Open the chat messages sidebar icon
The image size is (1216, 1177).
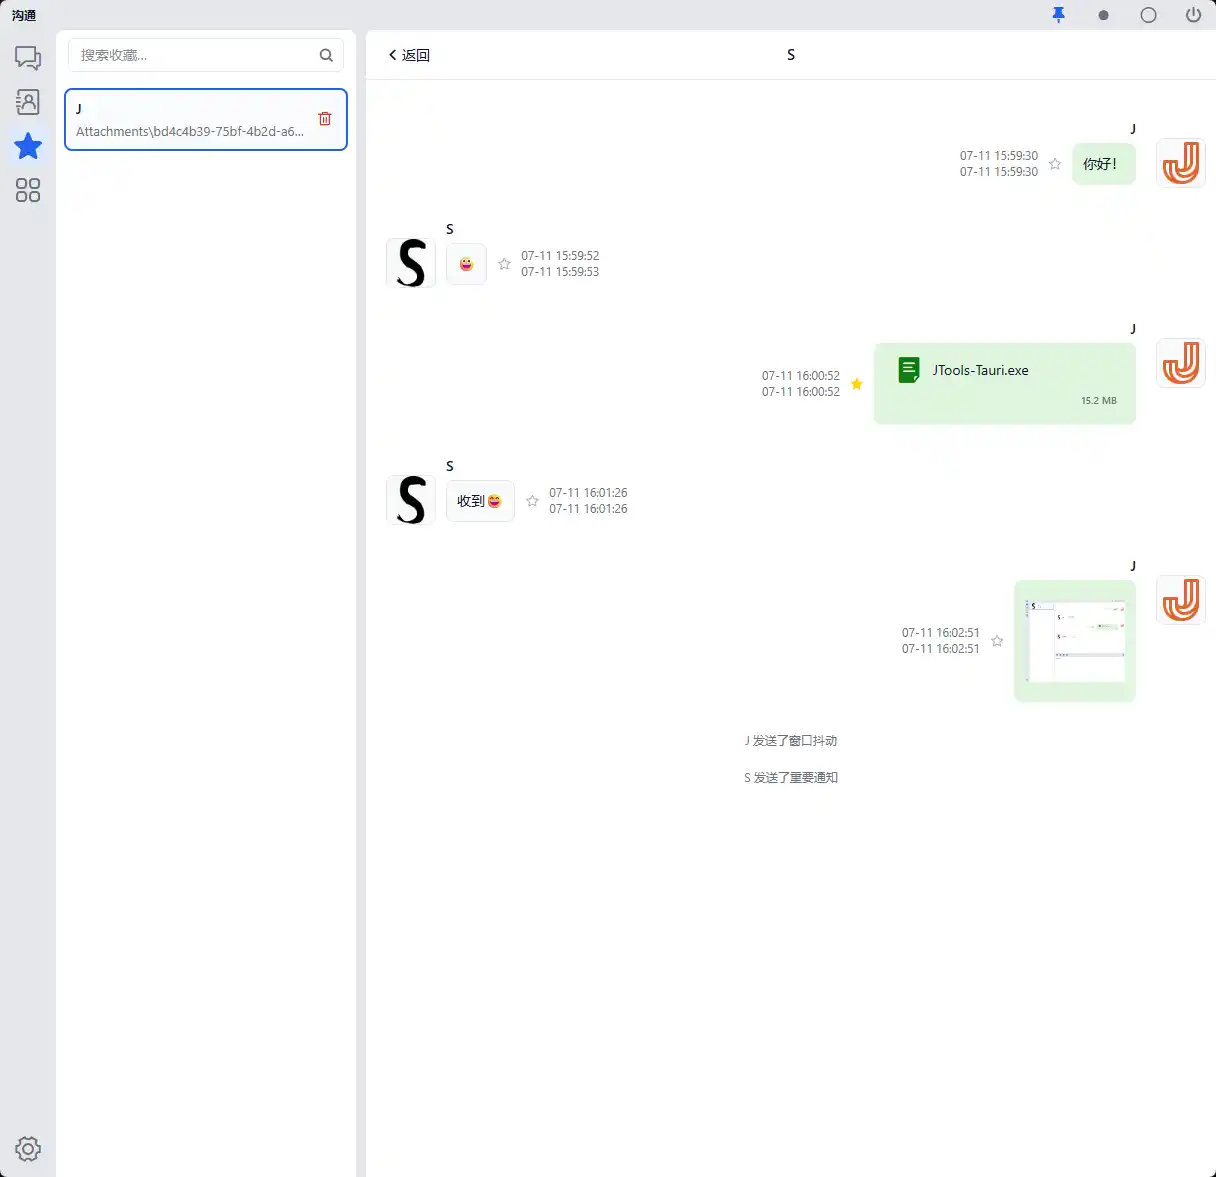[x=28, y=58]
